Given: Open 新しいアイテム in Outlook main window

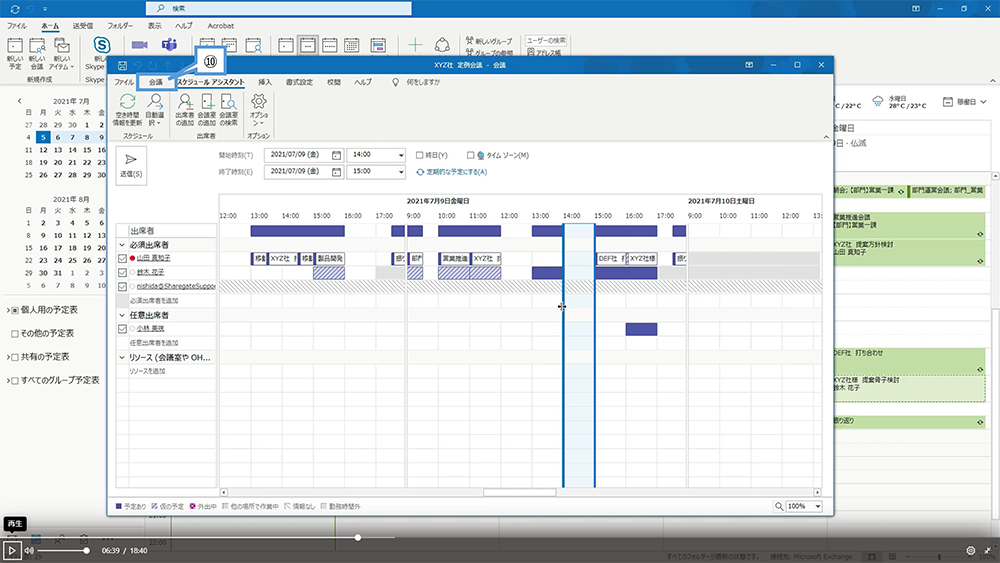Looking at the screenshot, I should point(61,54).
